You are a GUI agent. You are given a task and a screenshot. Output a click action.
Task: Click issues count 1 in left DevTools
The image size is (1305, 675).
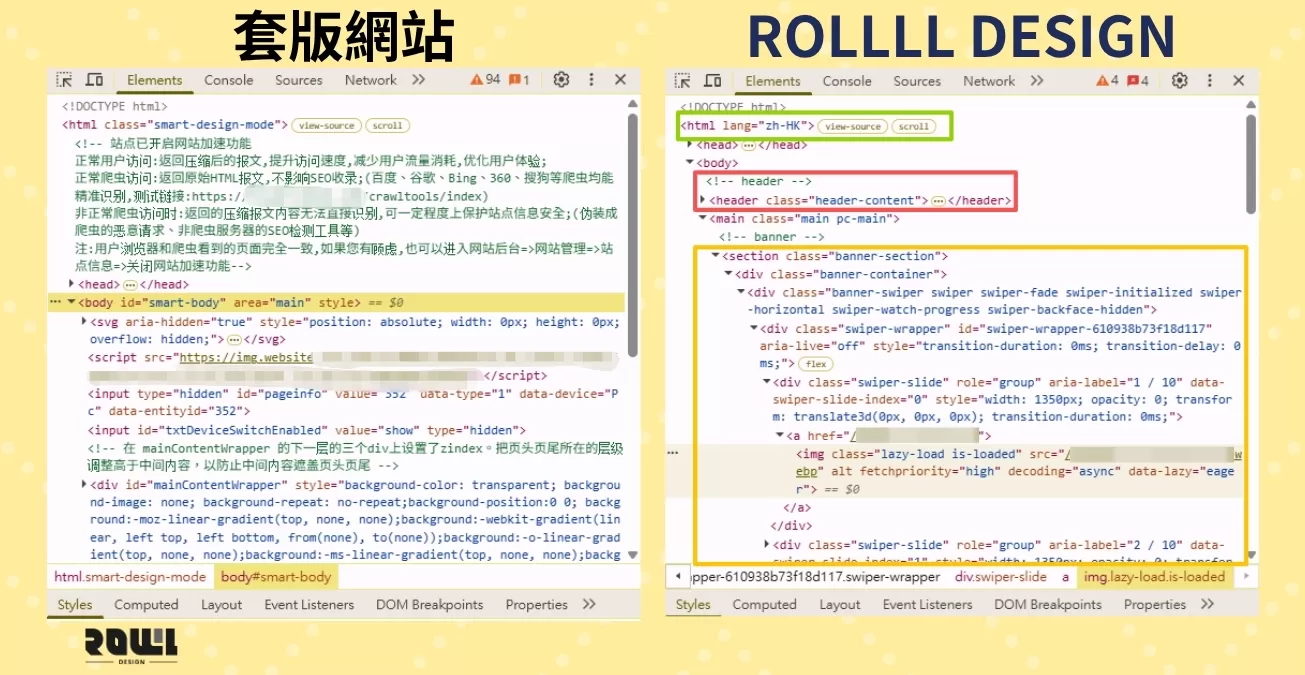coord(519,80)
